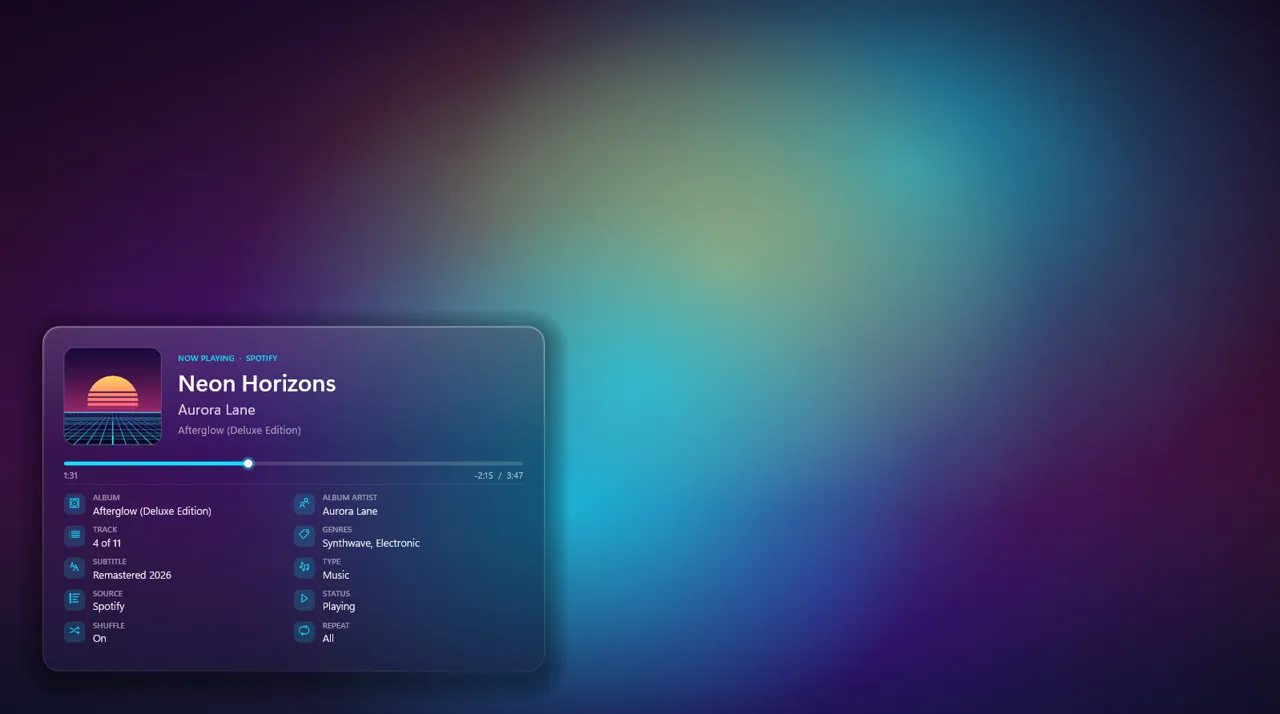Image resolution: width=1280 pixels, height=714 pixels.
Task: Click the Afterglow (Deluxe Edition) text under artist
Action: (239, 430)
